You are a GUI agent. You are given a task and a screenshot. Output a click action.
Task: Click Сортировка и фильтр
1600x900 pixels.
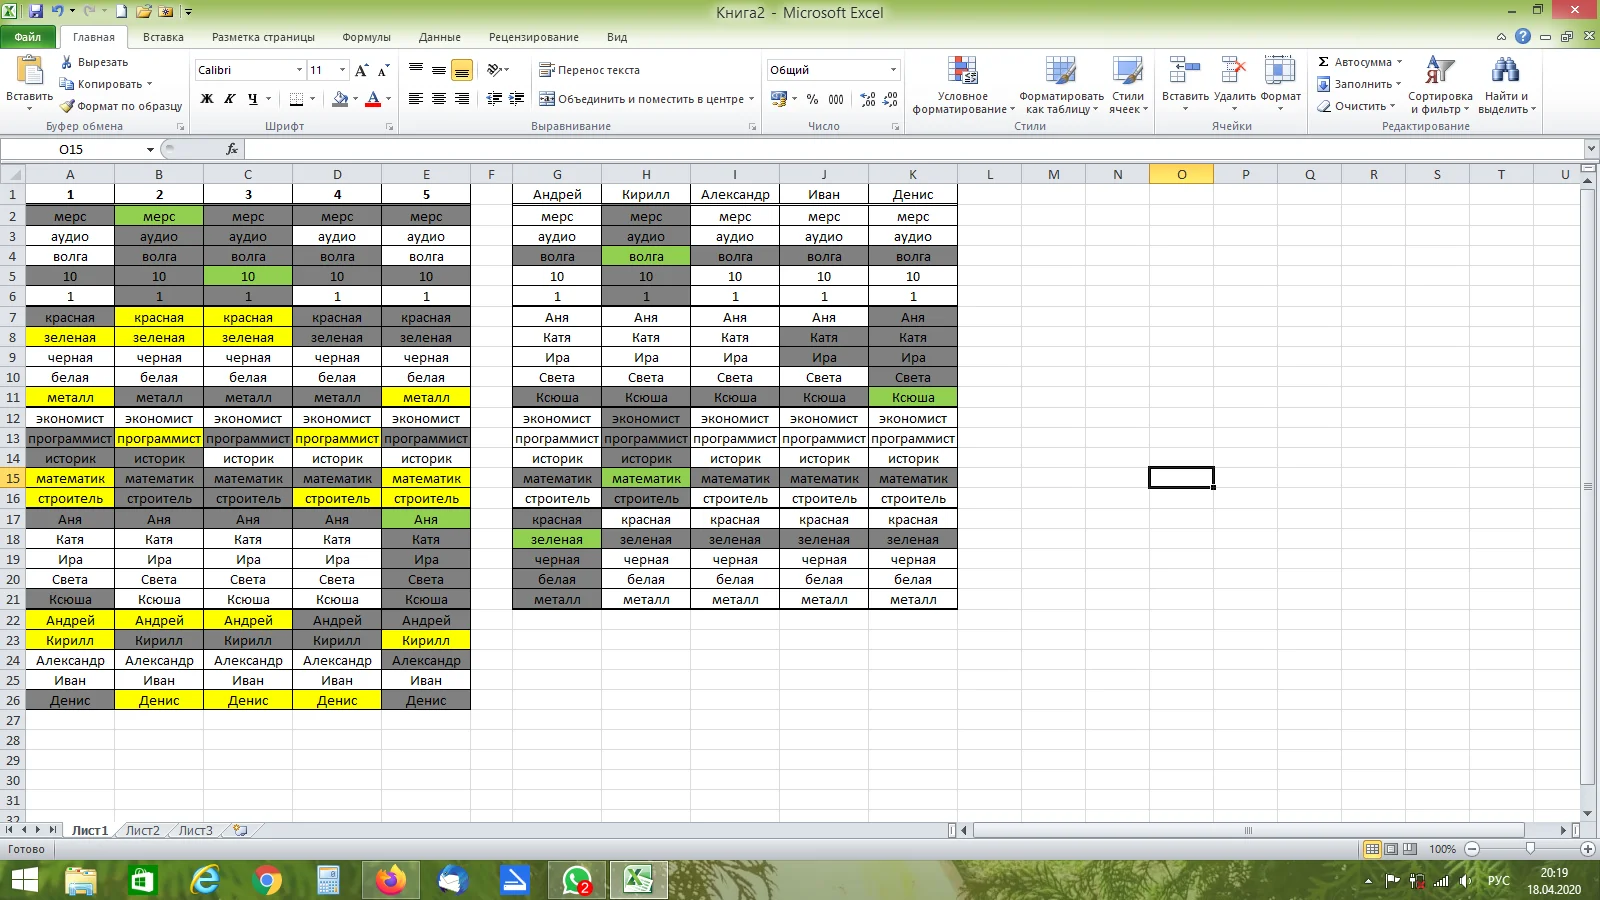pos(1440,85)
